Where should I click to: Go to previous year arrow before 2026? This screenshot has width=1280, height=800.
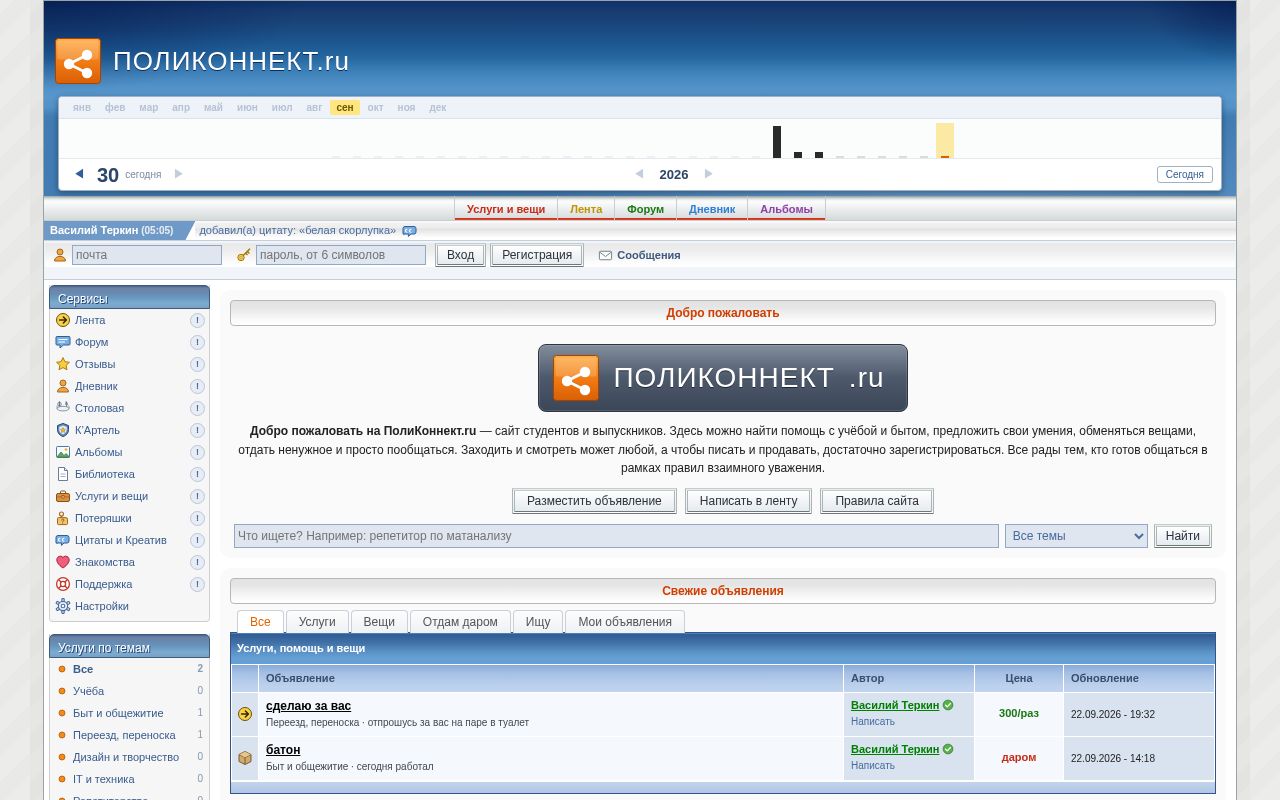click(639, 174)
